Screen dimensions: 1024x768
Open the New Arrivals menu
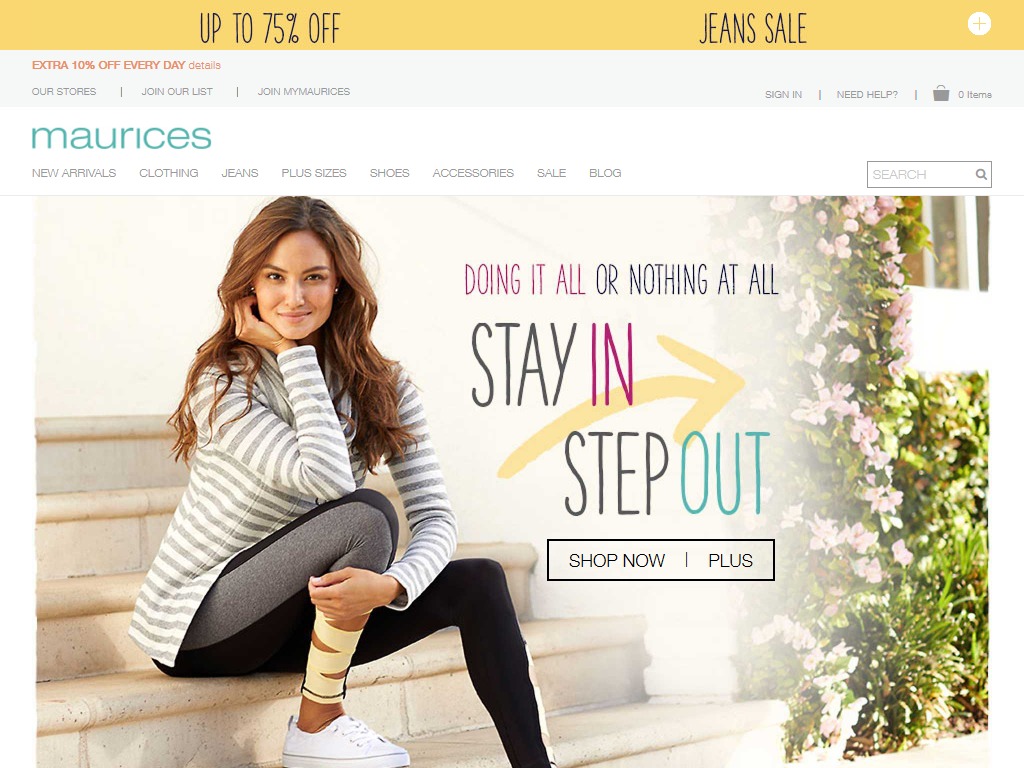click(x=74, y=173)
